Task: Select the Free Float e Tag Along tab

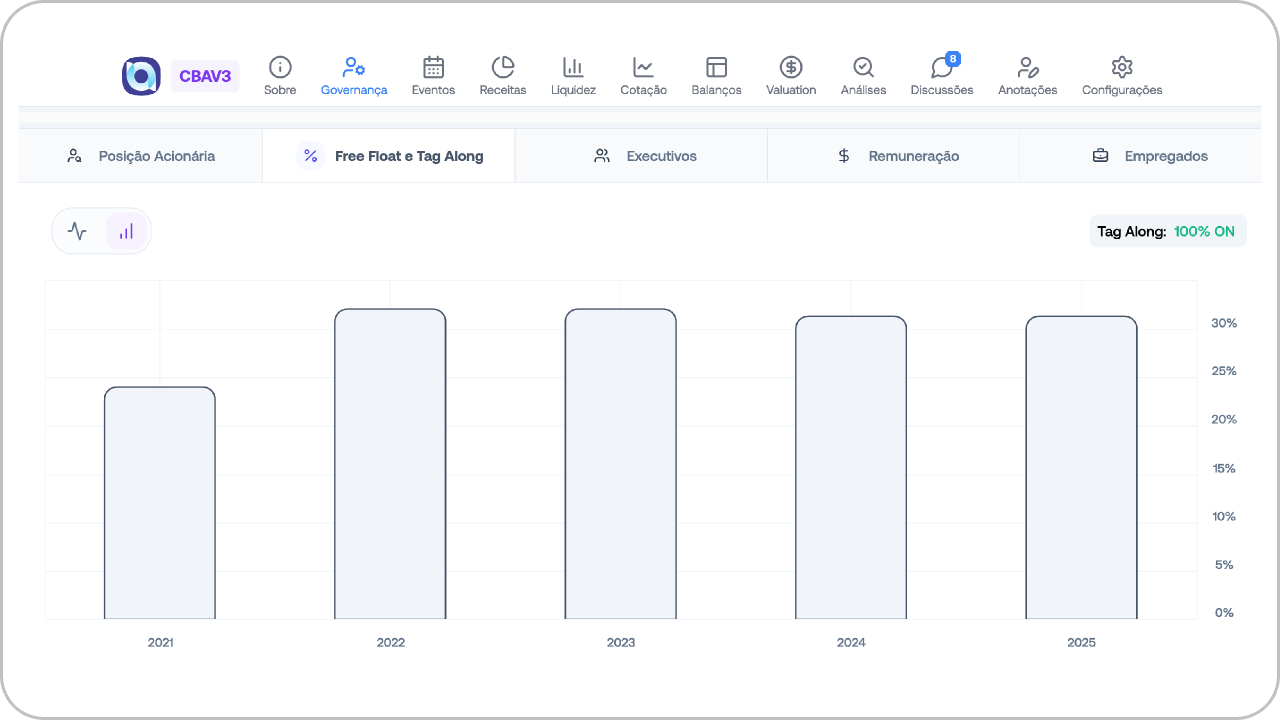Action: click(389, 156)
